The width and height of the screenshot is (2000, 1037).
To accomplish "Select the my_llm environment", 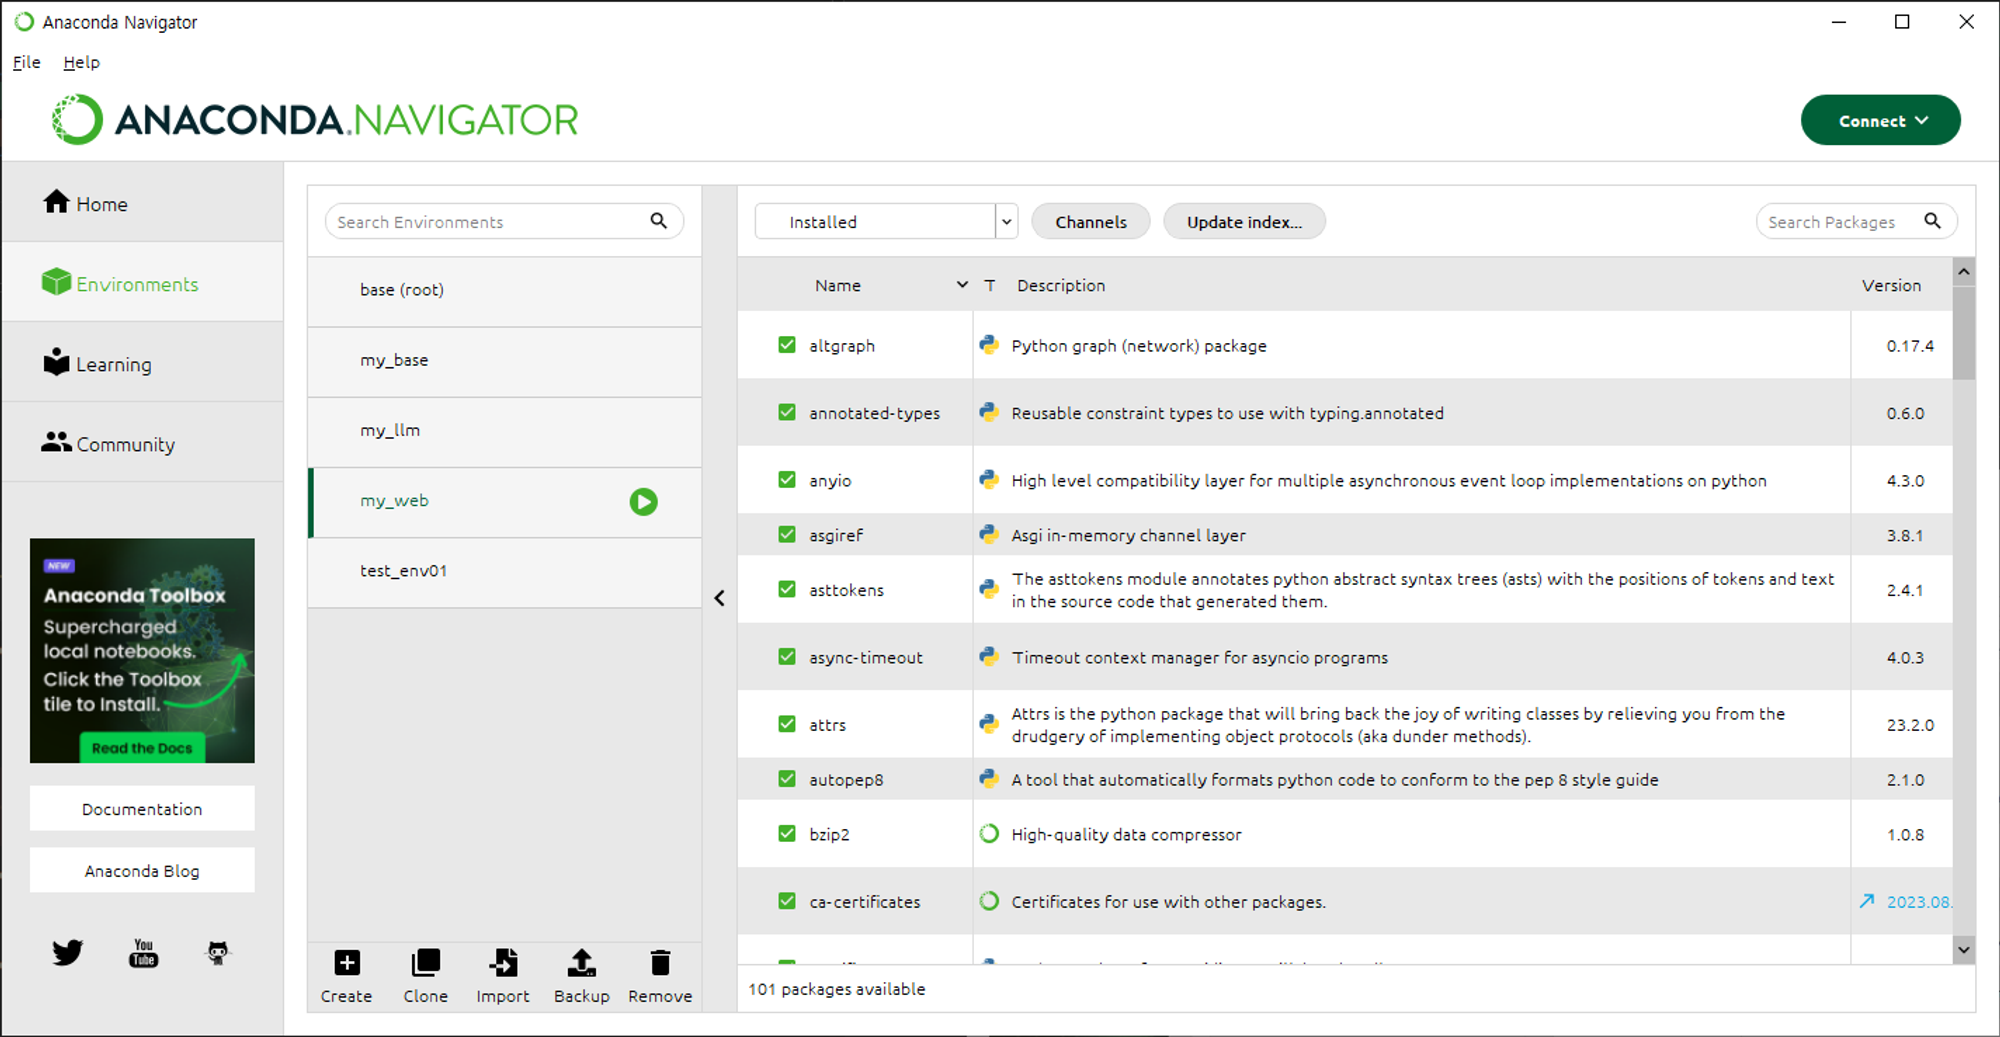I will coord(505,431).
